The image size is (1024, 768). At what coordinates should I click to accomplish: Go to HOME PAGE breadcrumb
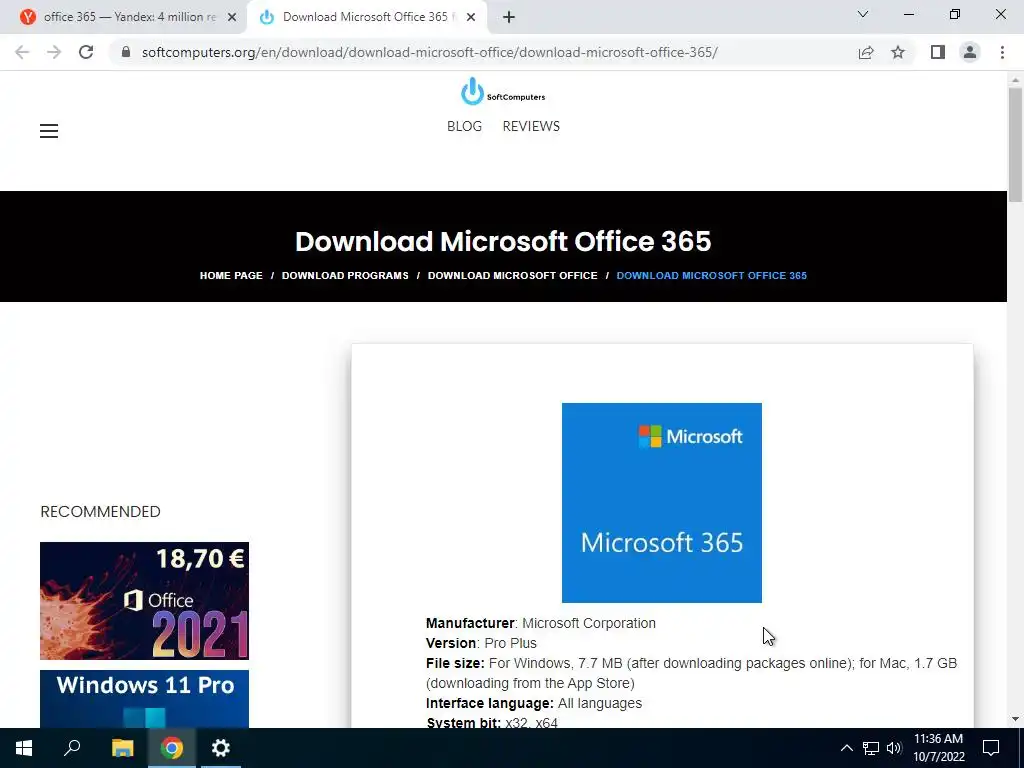coord(231,276)
